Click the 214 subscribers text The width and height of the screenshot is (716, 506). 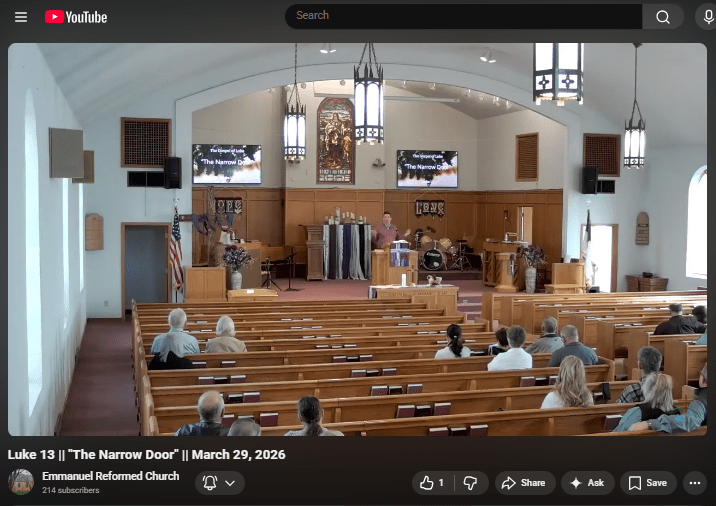pyautogui.click(x=70, y=491)
